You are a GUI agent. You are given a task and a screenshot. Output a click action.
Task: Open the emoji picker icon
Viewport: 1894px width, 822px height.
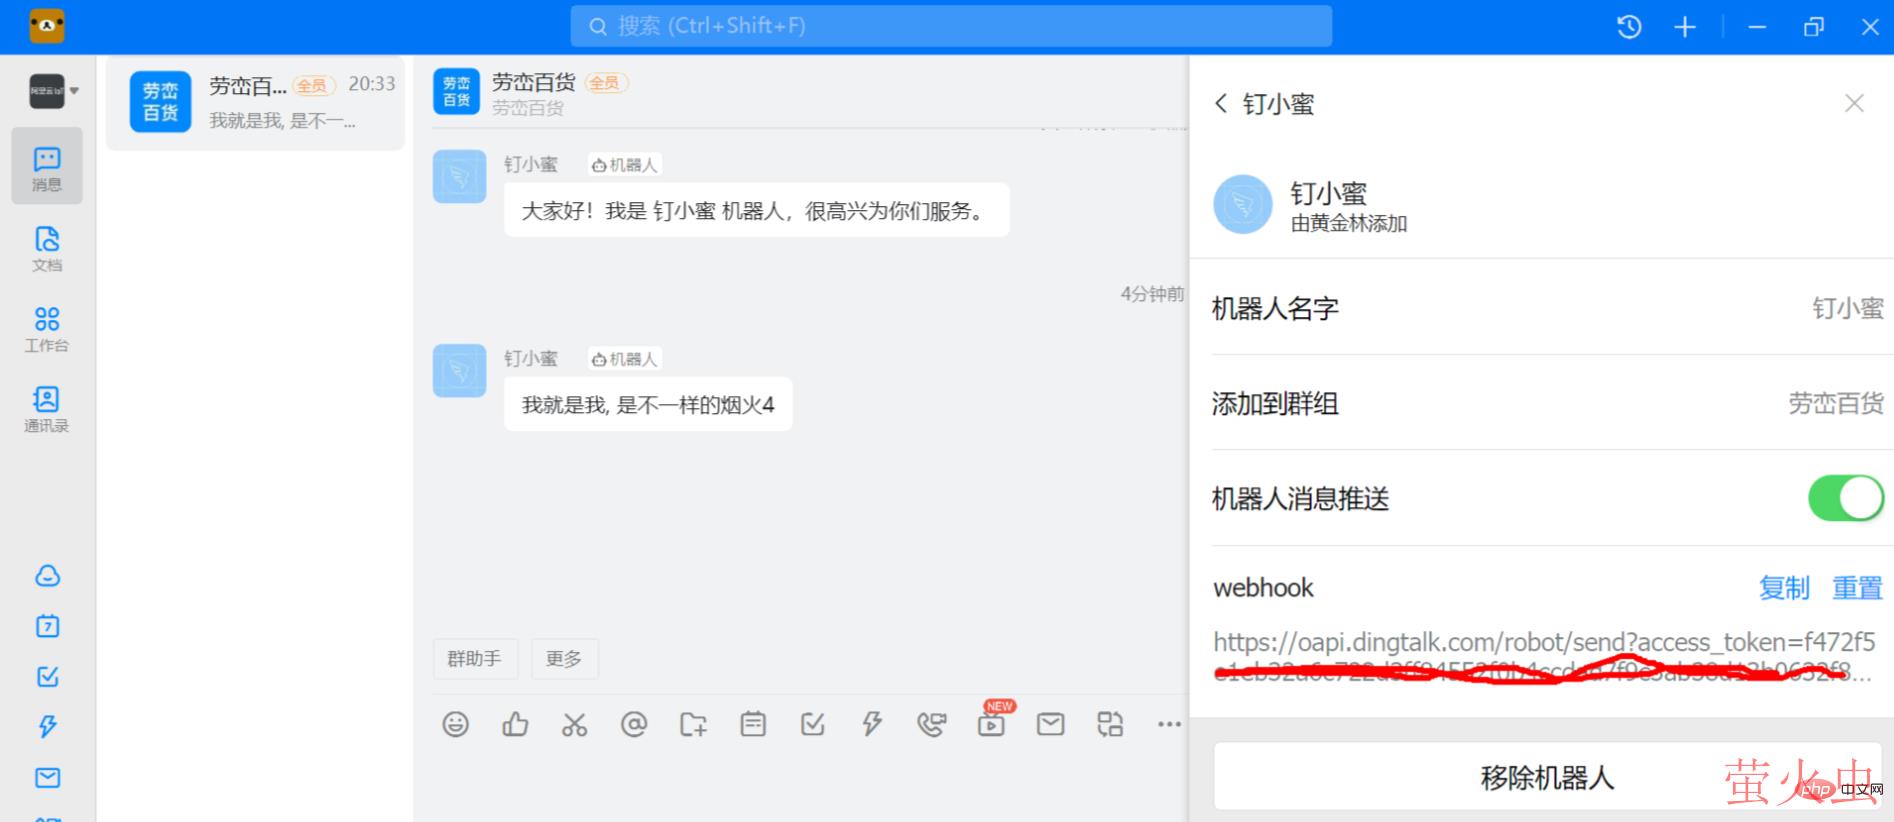click(455, 724)
